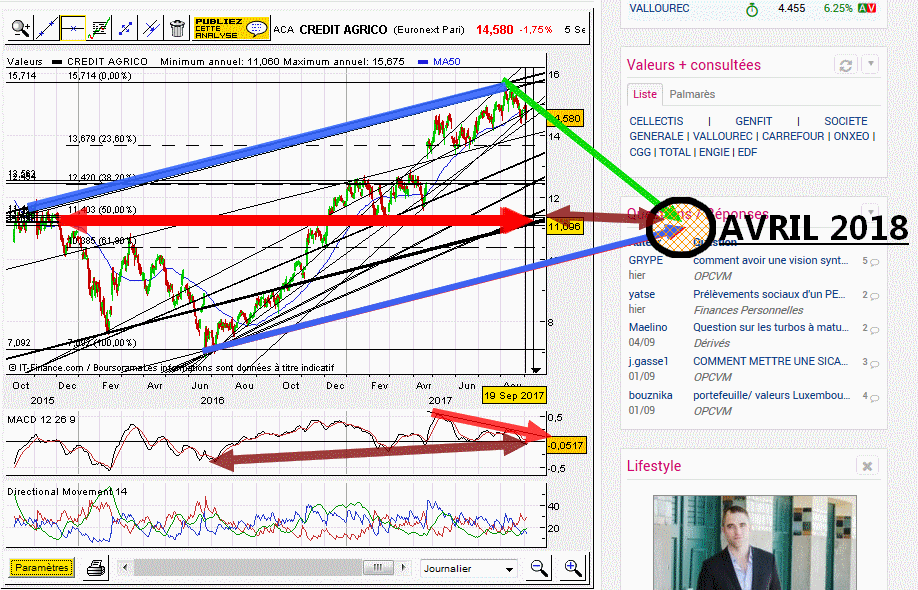
Task: Open question 'COMMENT METTRE UNE SICA...'
Action: 771,361
